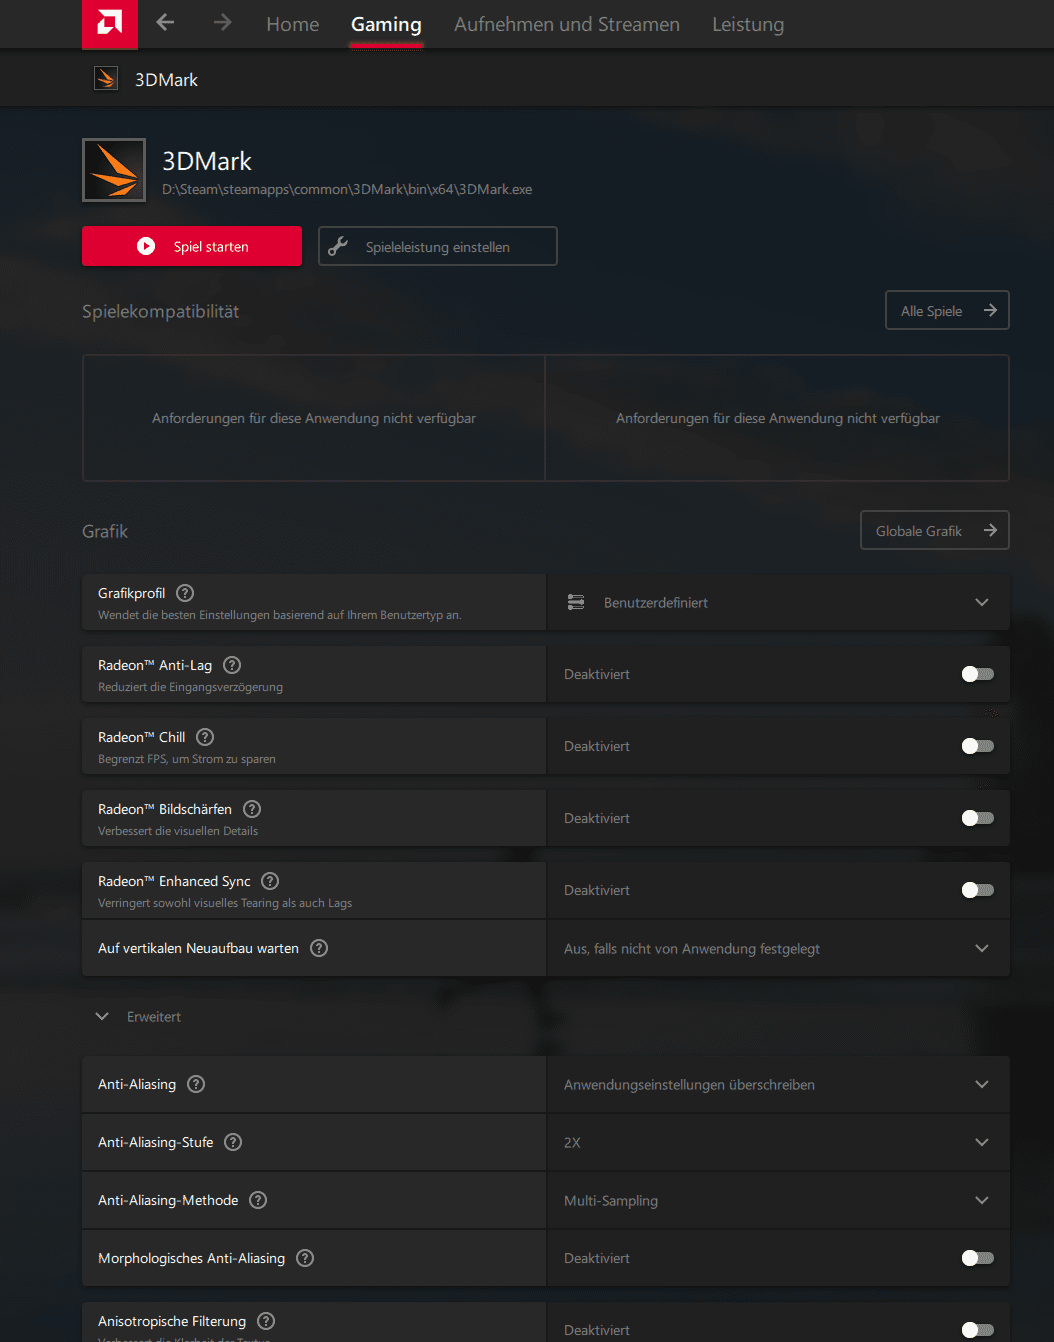Open help for Radeon Chill
The width and height of the screenshot is (1054, 1342).
(205, 737)
